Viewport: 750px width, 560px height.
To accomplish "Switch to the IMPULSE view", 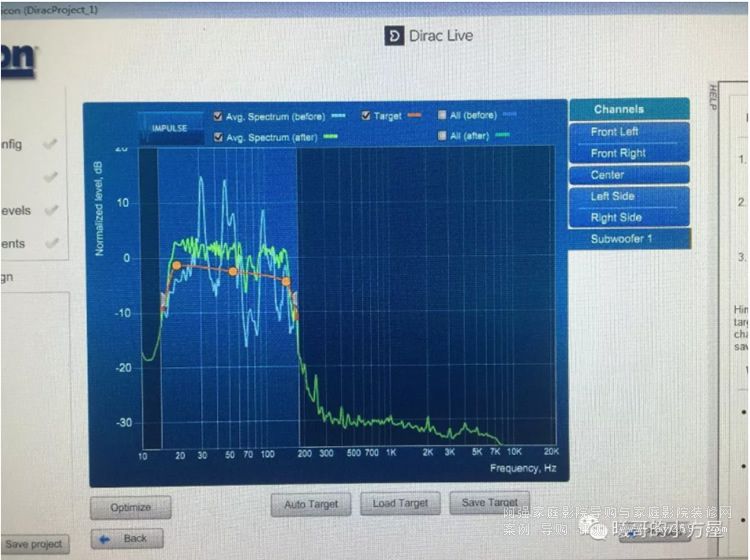I will (x=169, y=129).
